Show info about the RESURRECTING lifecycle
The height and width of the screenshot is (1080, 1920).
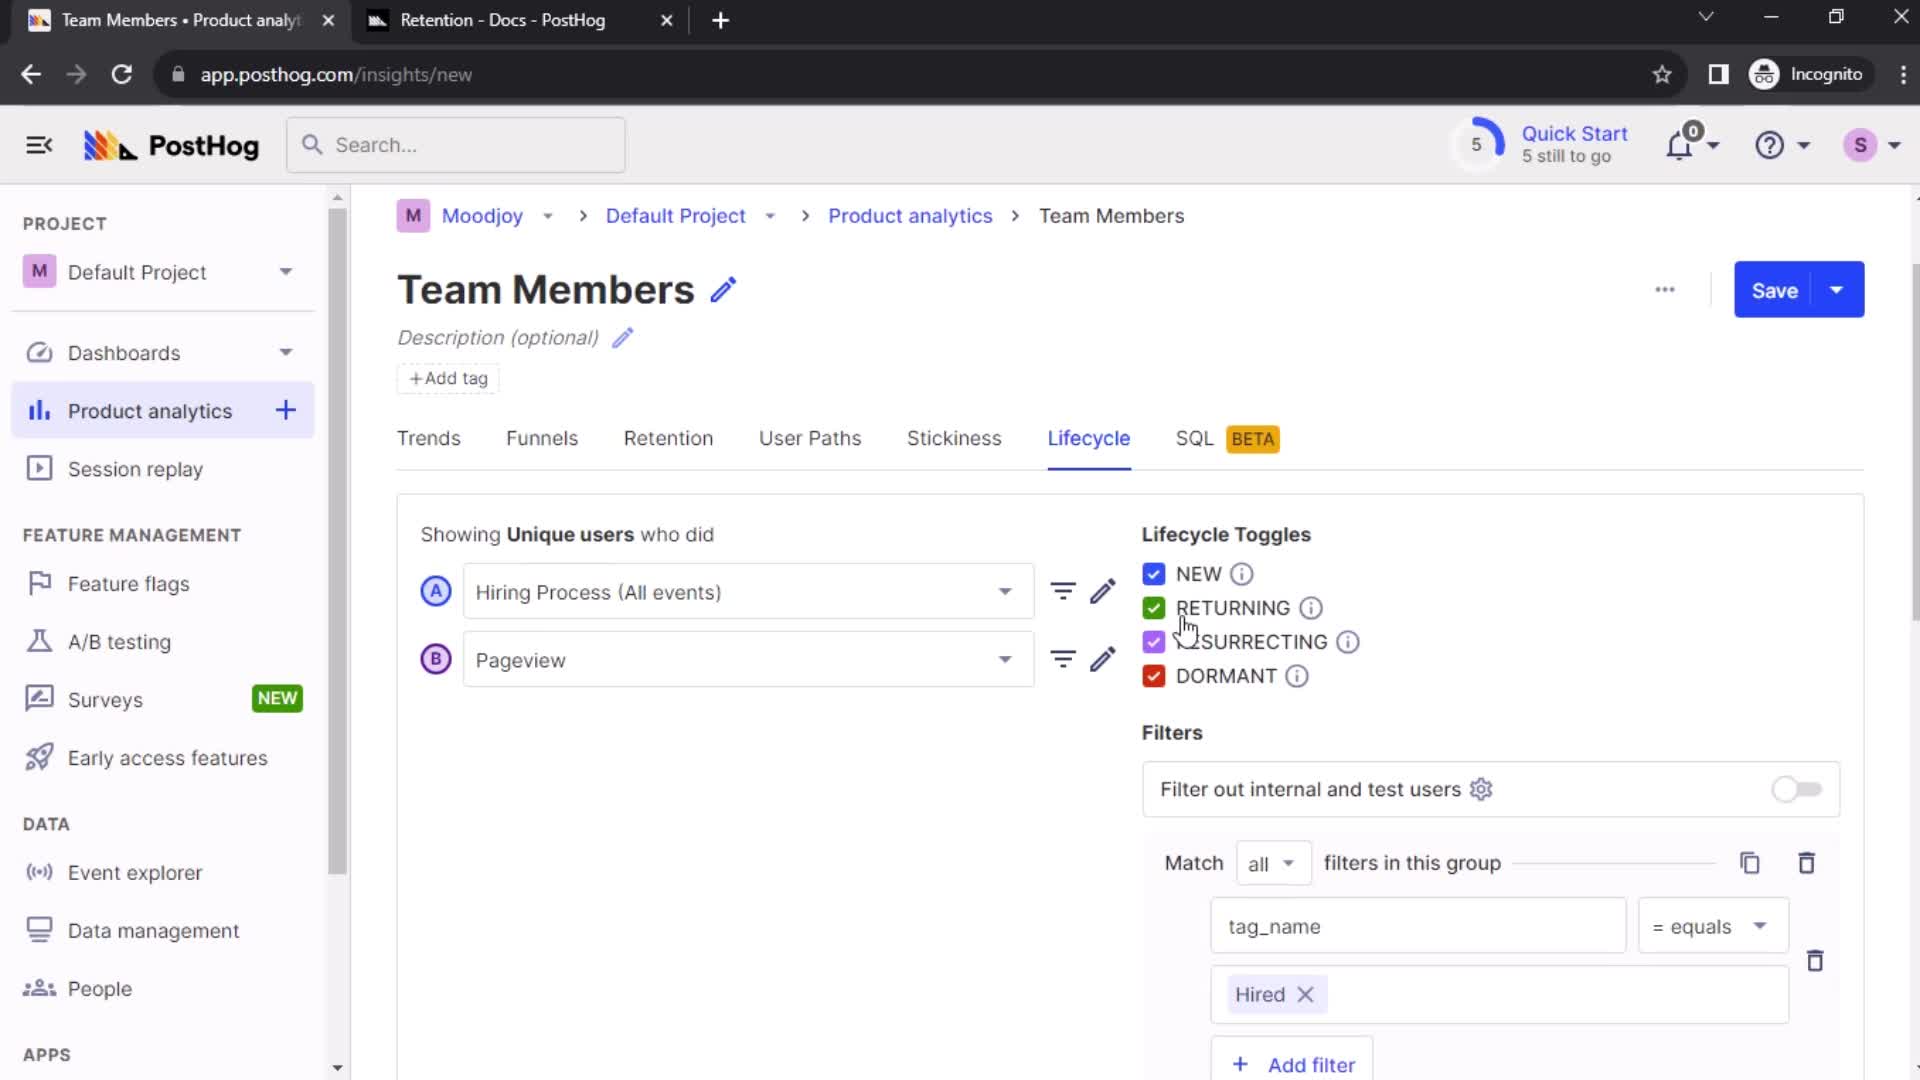[x=1347, y=642]
